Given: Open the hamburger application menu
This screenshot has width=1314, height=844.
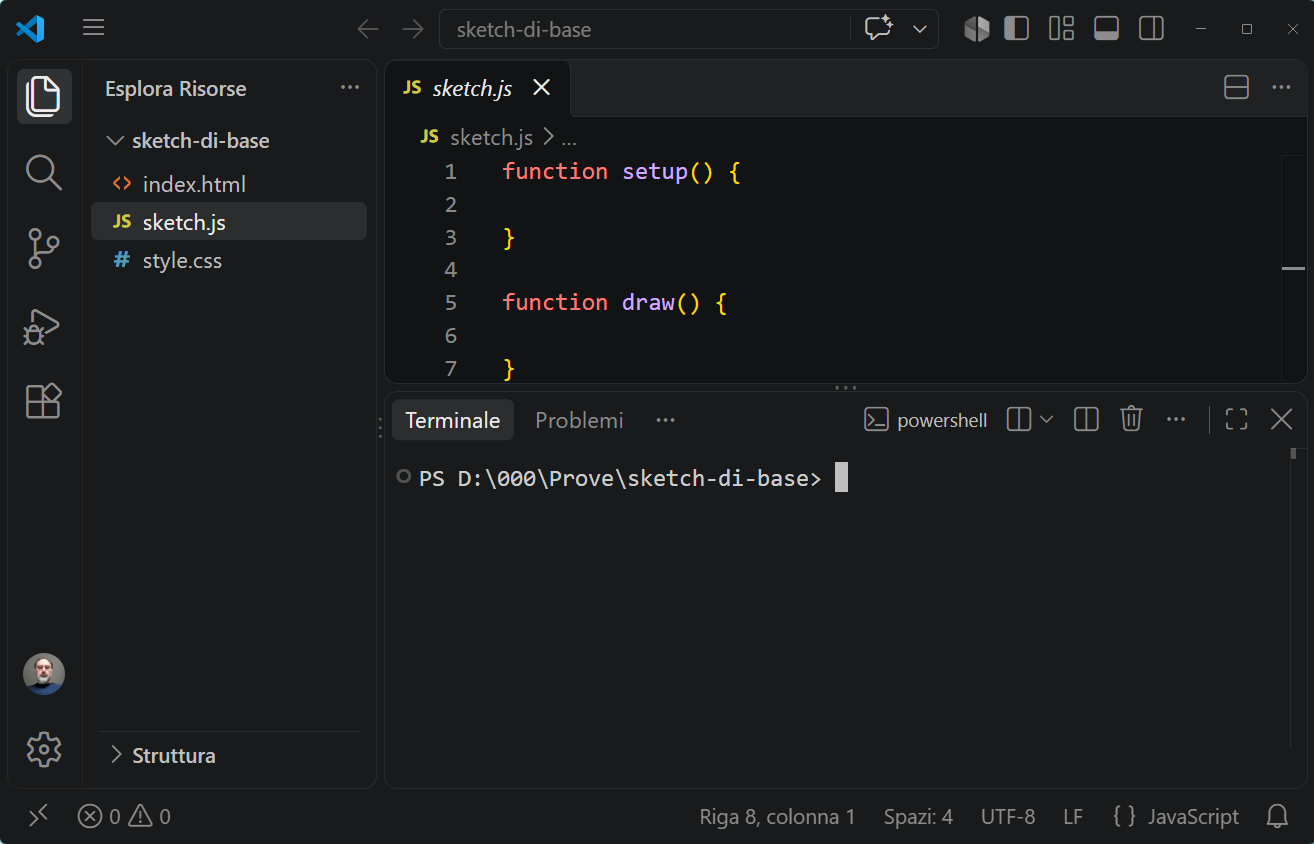Looking at the screenshot, I should click(x=94, y=28).
